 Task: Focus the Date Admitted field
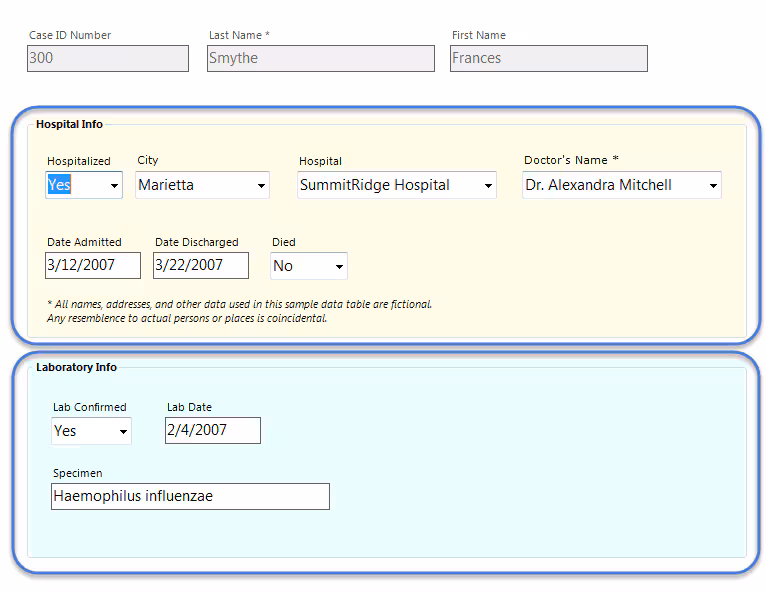coord(92,266)
